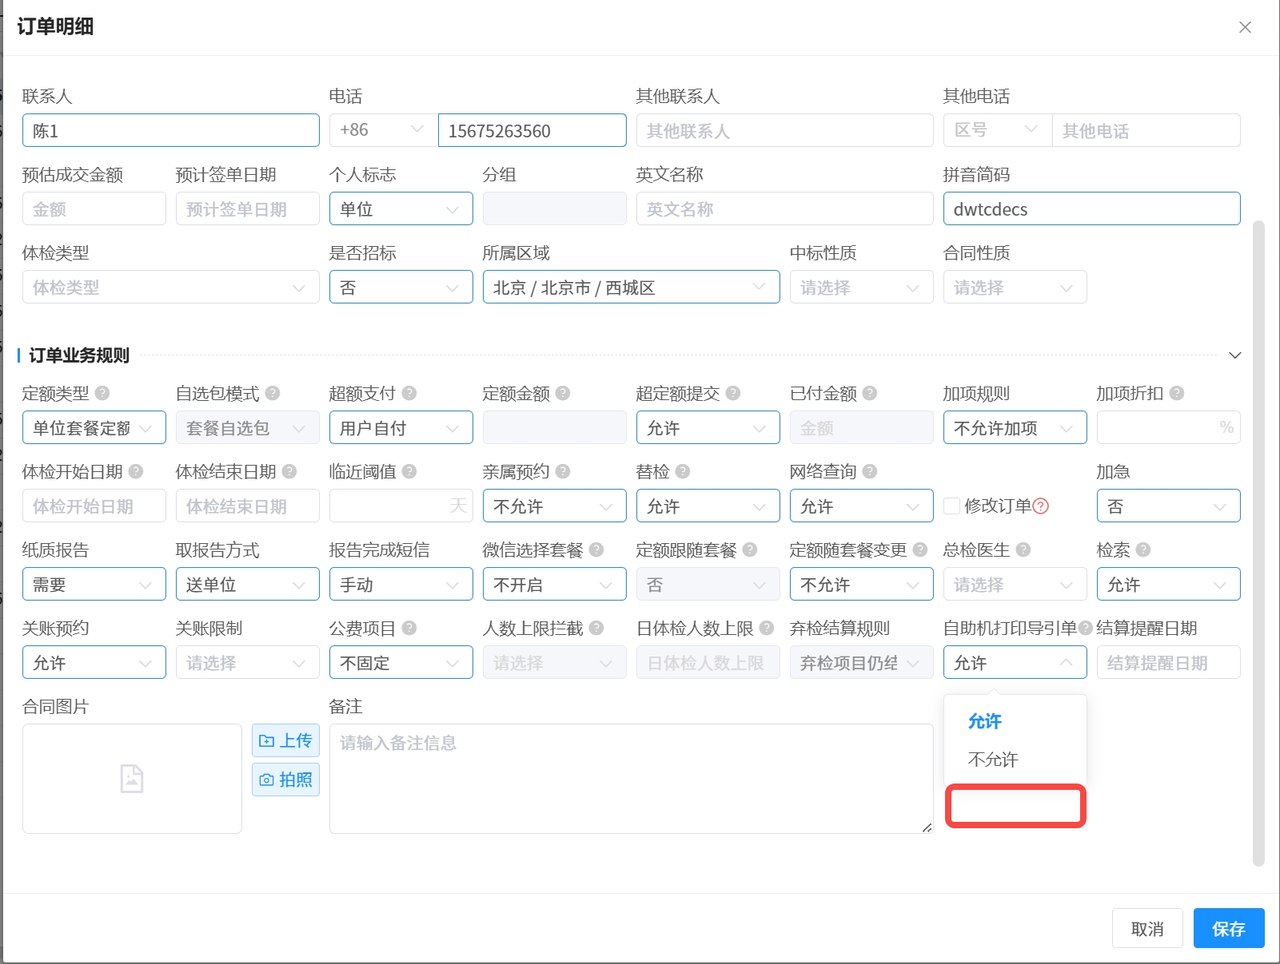Viewport: 1280px width, 964px height.
Task: Click help icon next to 公费项目
Action: click(409, 628)
